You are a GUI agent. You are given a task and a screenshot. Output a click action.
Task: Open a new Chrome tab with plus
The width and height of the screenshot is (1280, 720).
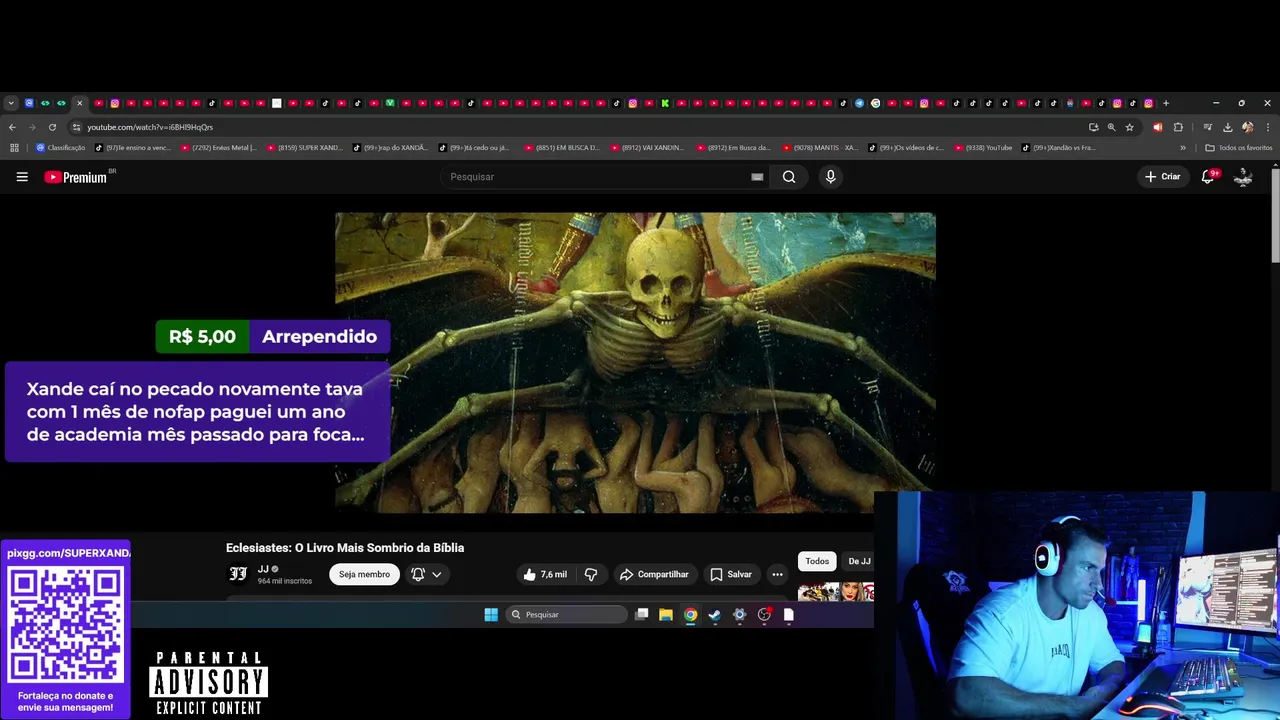point(1166,103)
